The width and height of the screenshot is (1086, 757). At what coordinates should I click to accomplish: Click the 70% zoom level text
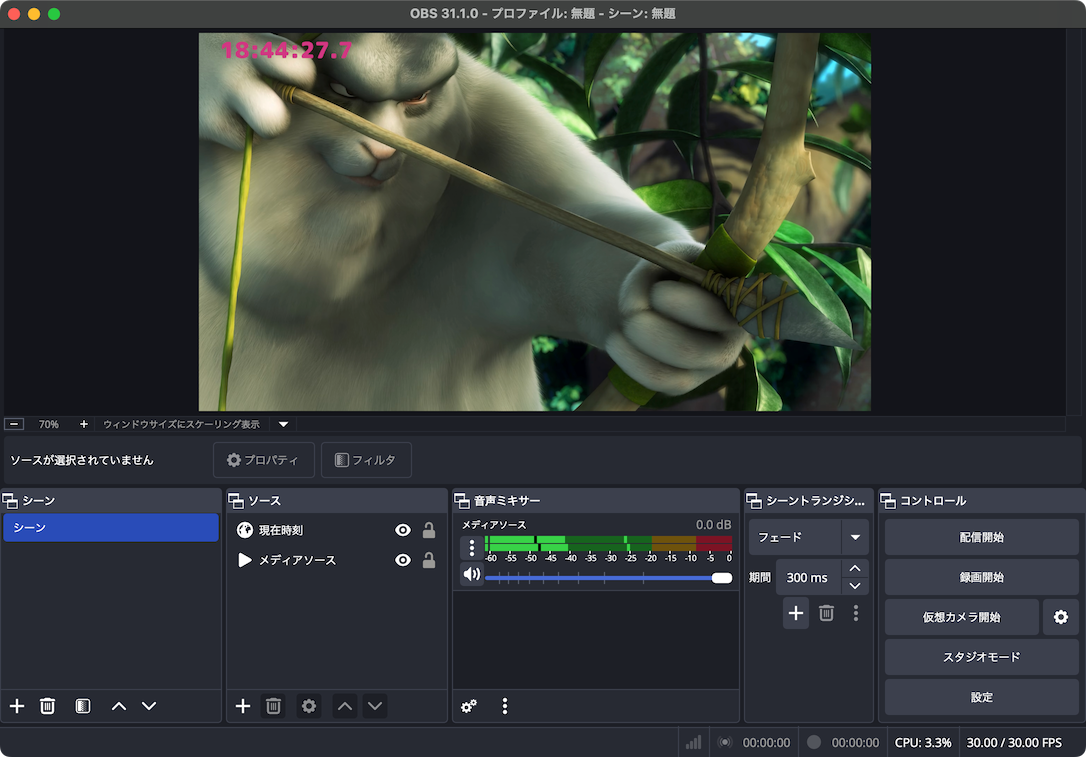click(48, 424)
